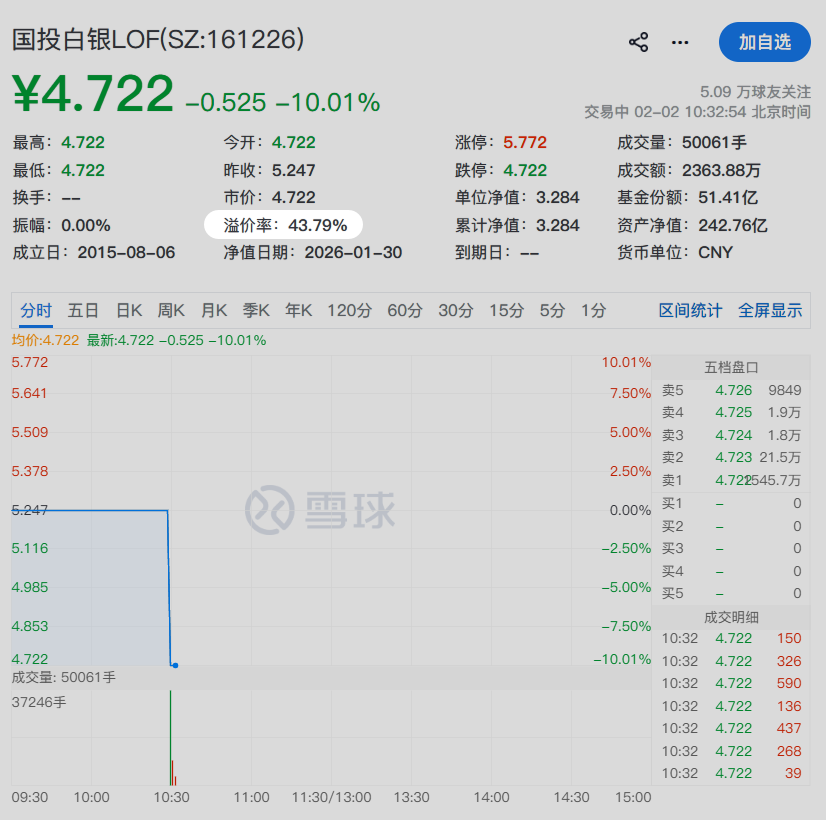The height and width of the screenshot is (820, 826).
Task: Click the 5.09 万球友关注 followers text
Action: pos(755,92)
